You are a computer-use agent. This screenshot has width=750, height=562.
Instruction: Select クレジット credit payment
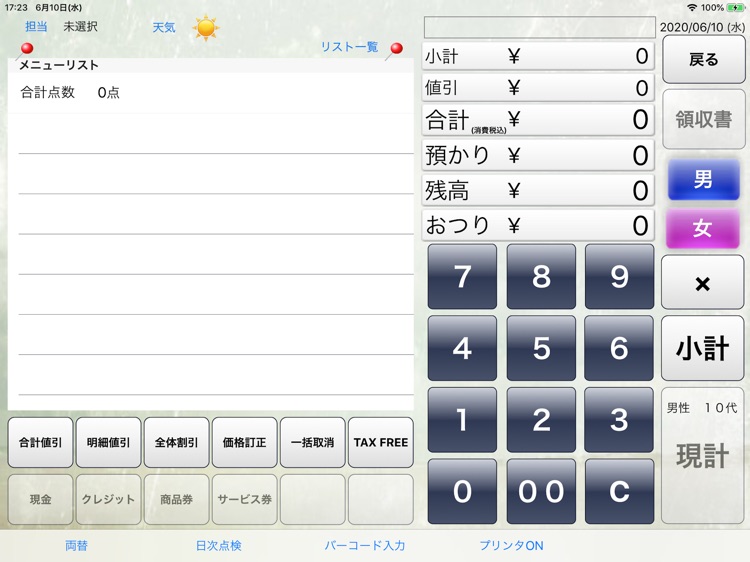click(109, 499)
